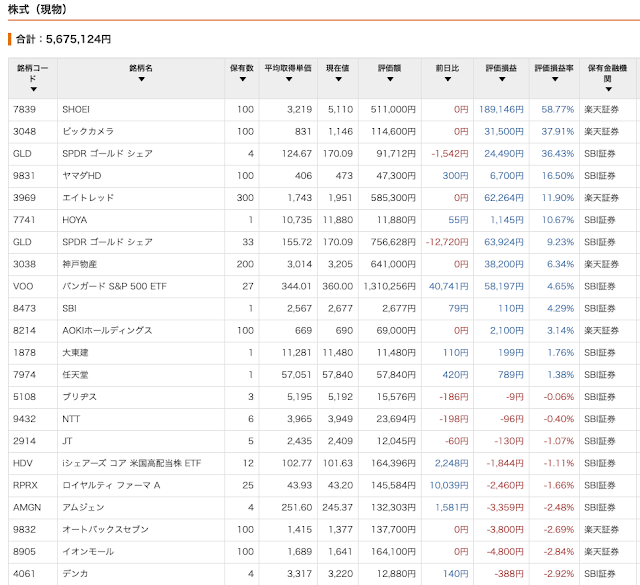Click 任天堂 current price 57,840
This screenshot has width=640, height=585.
click(x=338, y=375)
